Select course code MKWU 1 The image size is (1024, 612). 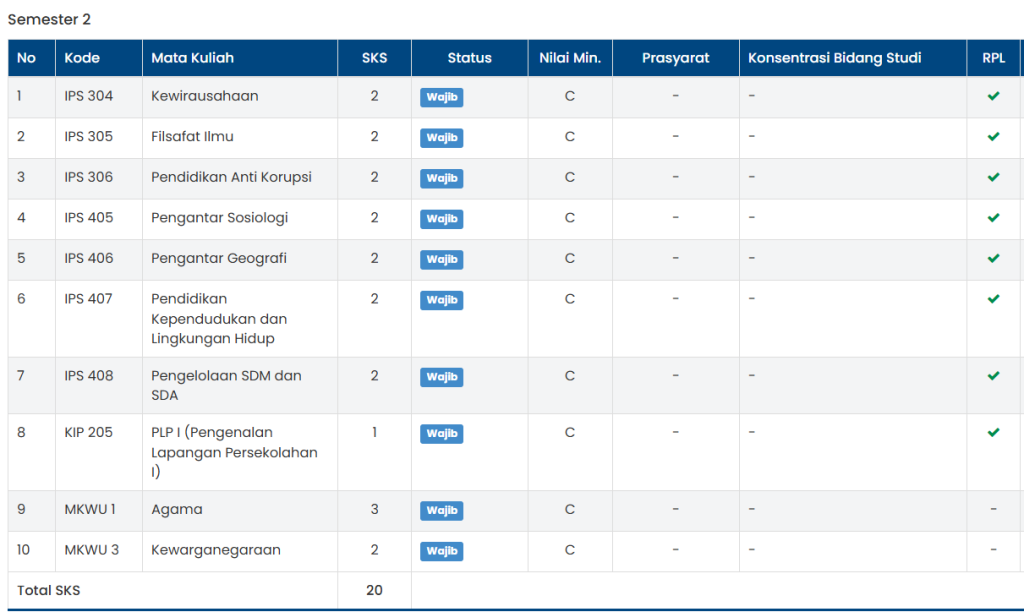pos(89,509)
